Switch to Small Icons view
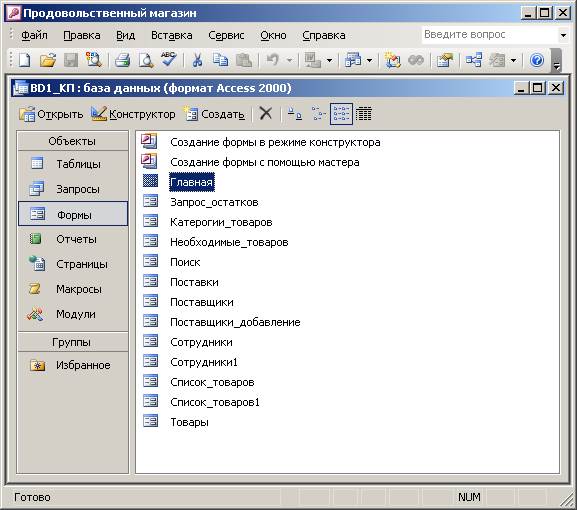 coord(318,114)
